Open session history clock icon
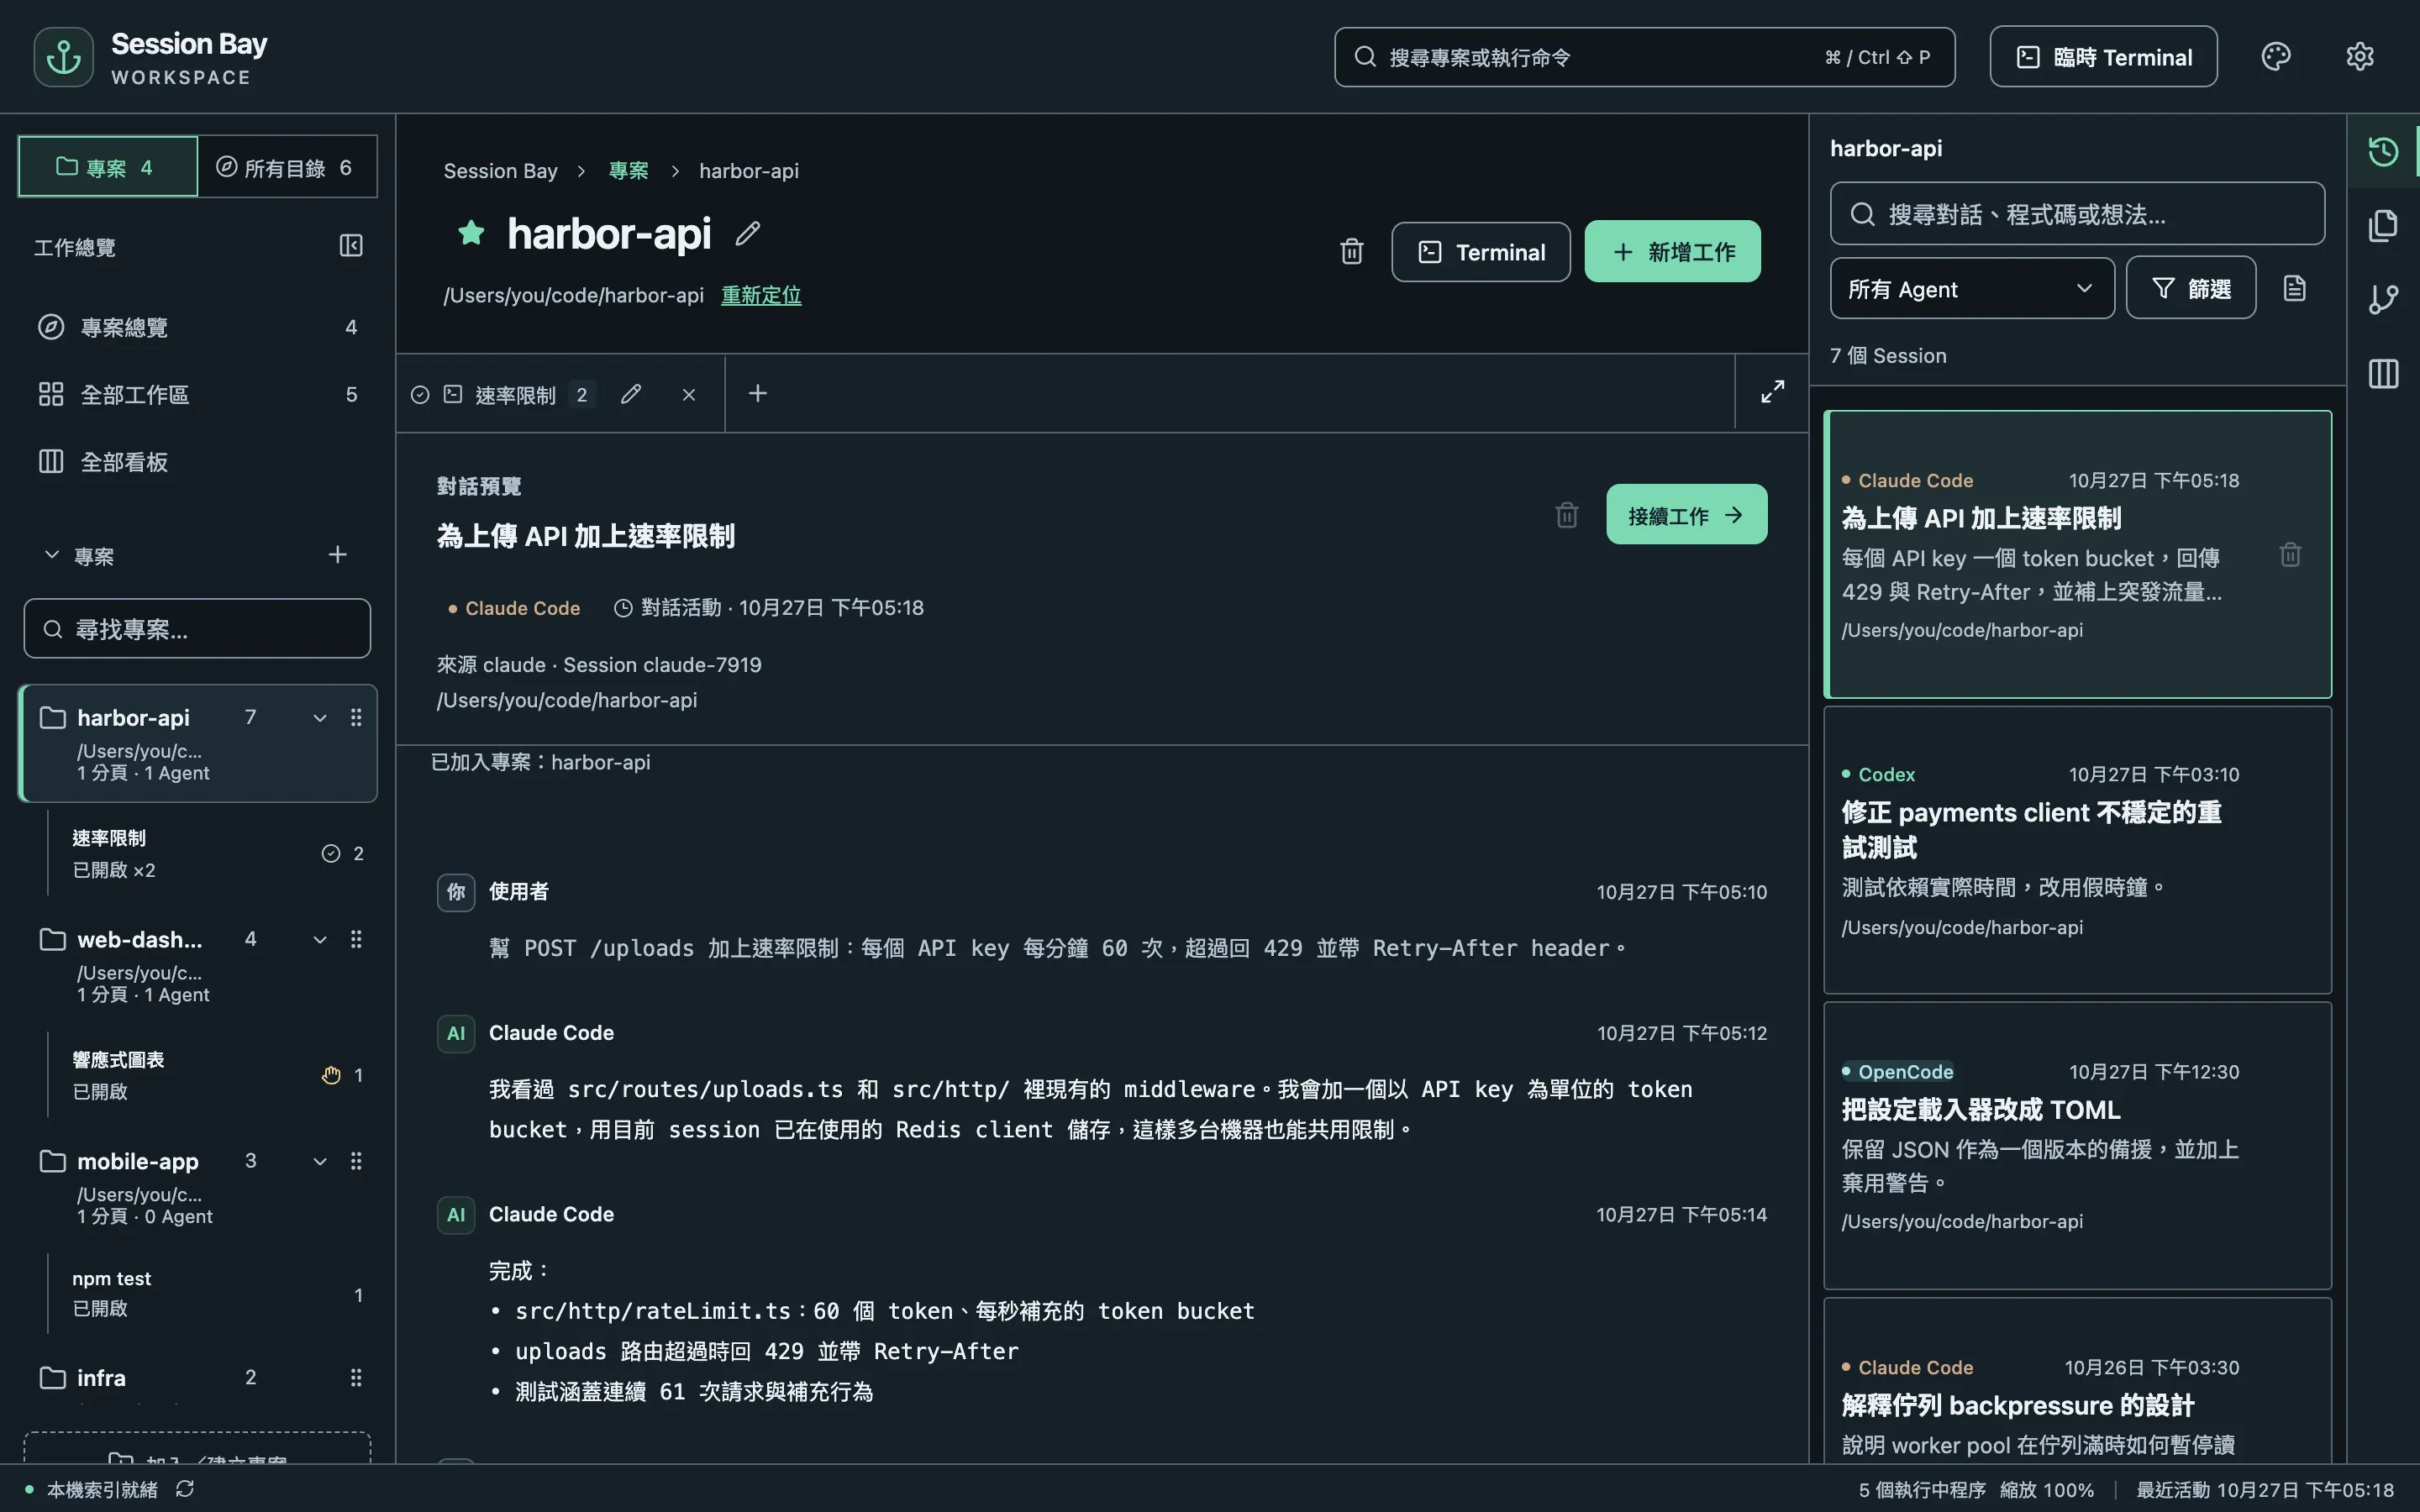 point(2383,152)
